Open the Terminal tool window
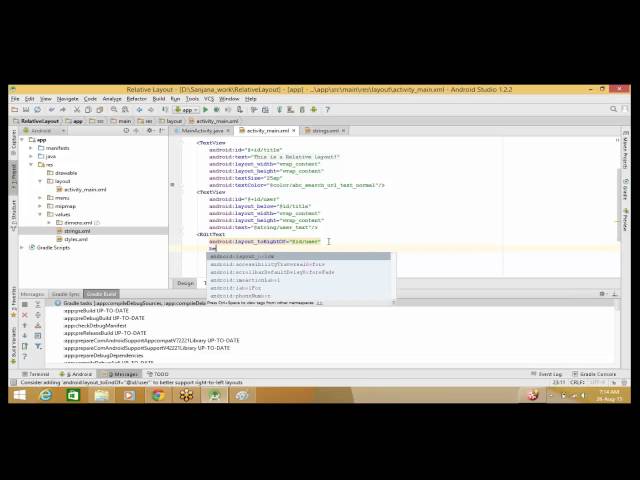Screen dimensions: 640x480 click(36, 374)
